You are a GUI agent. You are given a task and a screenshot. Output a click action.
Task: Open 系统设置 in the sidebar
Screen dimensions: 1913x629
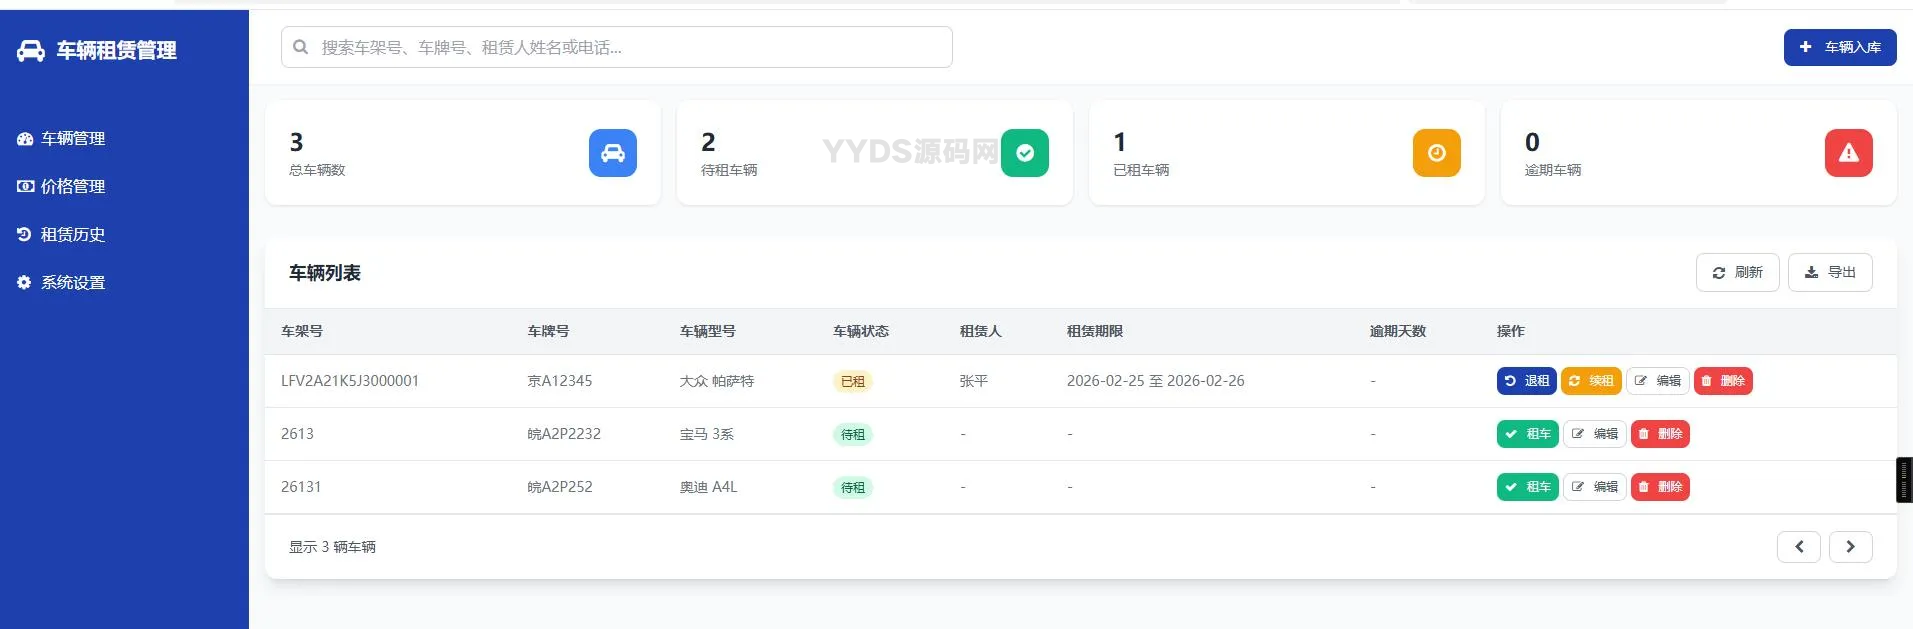[x=72, y=283]
